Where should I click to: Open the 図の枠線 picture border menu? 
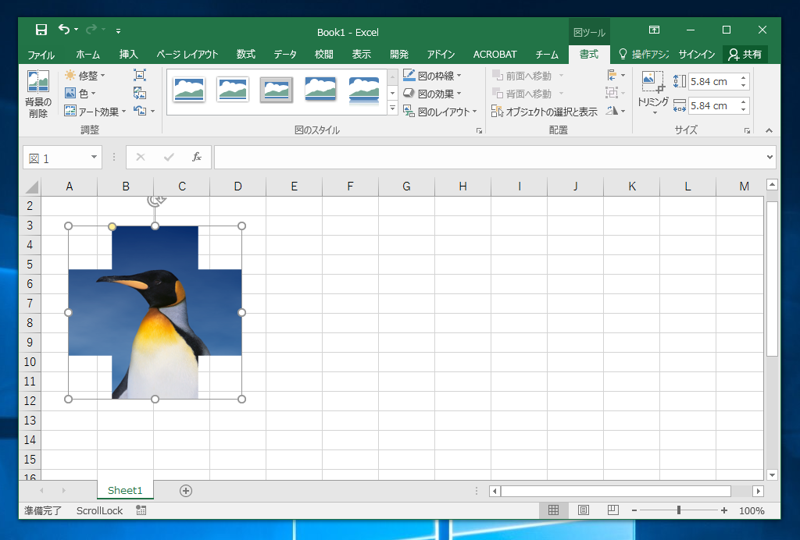click(432, 76)
